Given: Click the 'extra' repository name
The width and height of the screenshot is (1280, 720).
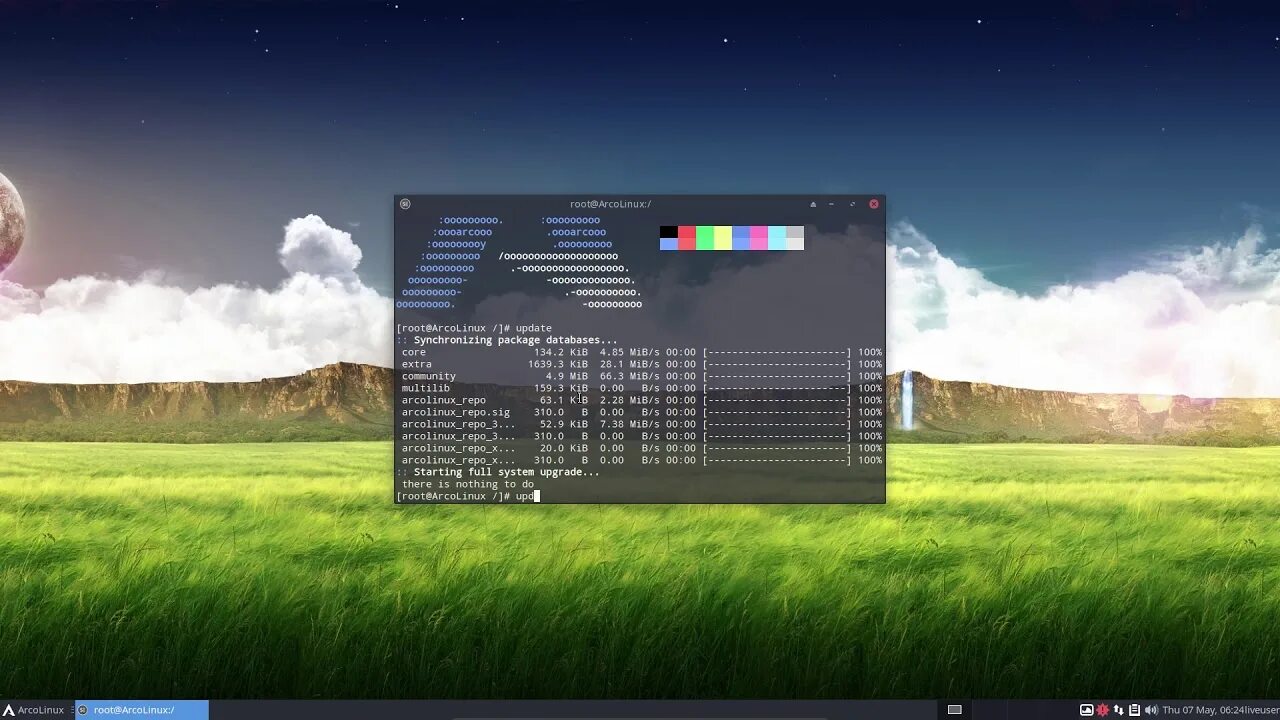Looking at the screenshot, I should (417, 364).
